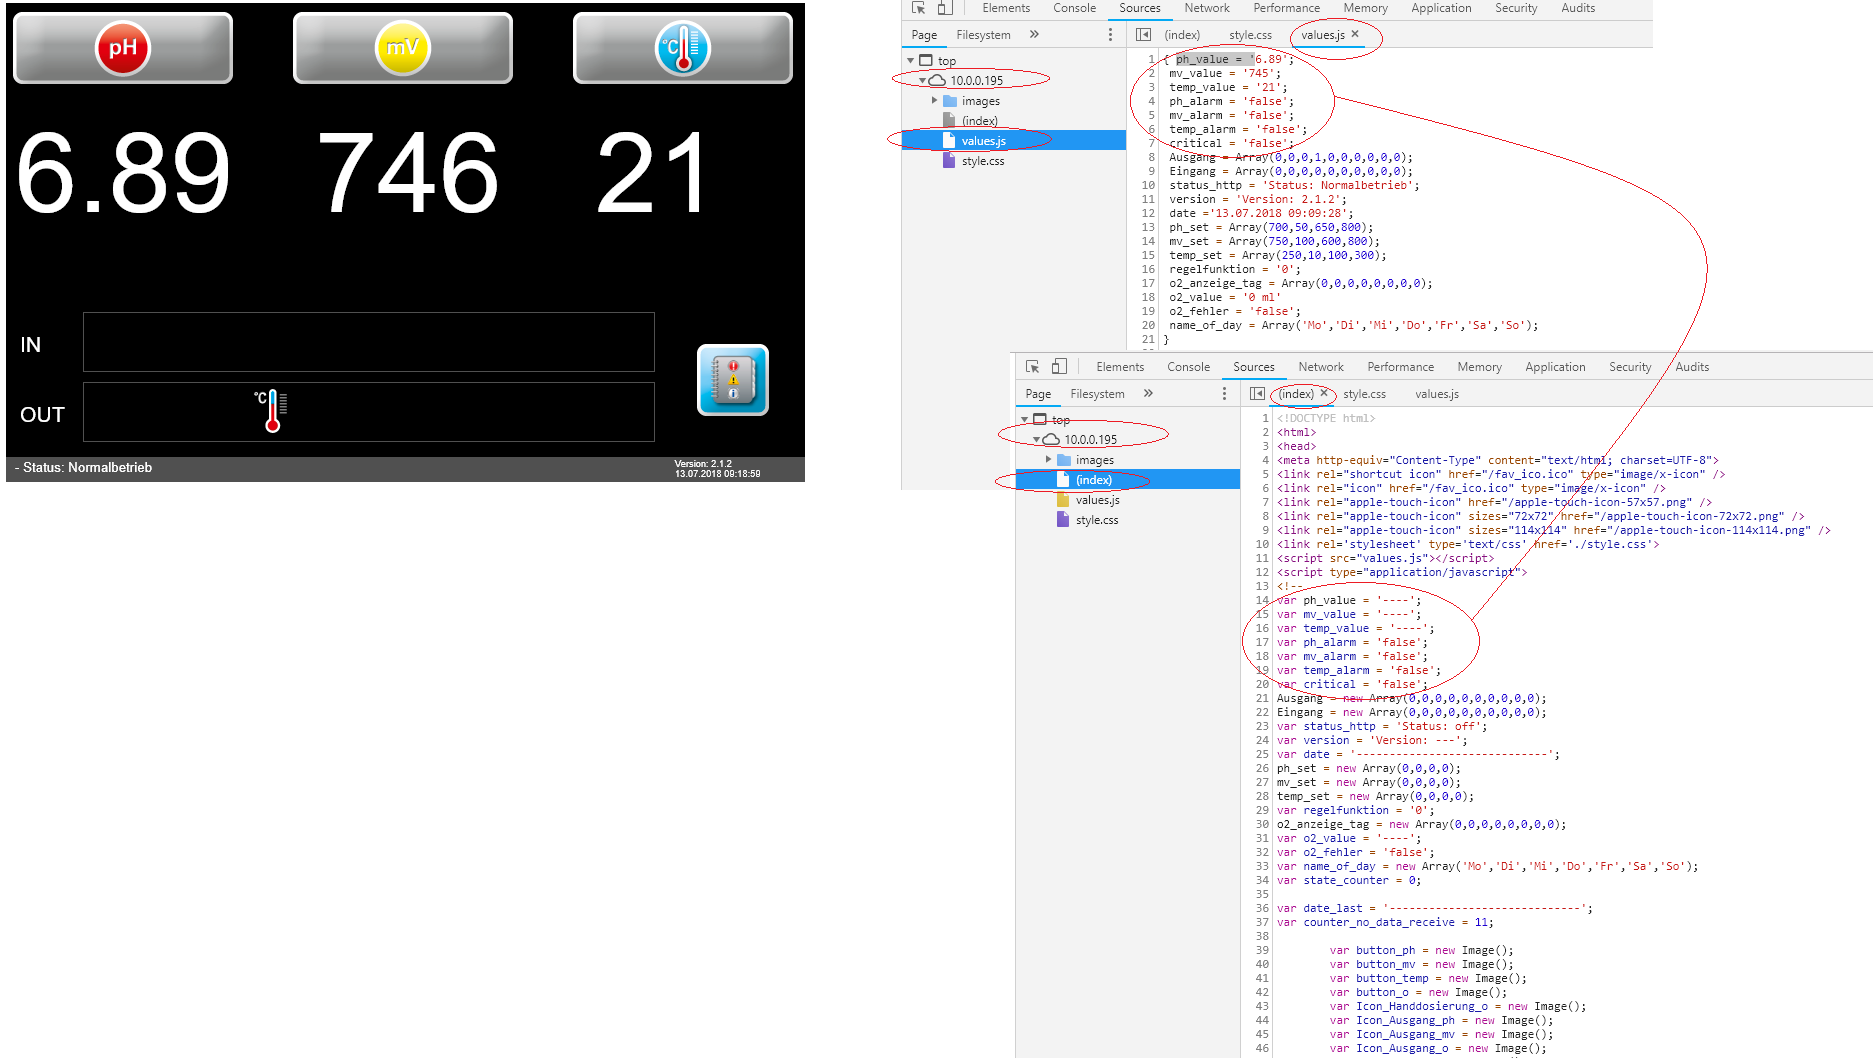This screenshot has width=1874, height=1062.
Task: Show more navigator tabs chevron in upper DevTools
Action: click(x=1035, y=34)
